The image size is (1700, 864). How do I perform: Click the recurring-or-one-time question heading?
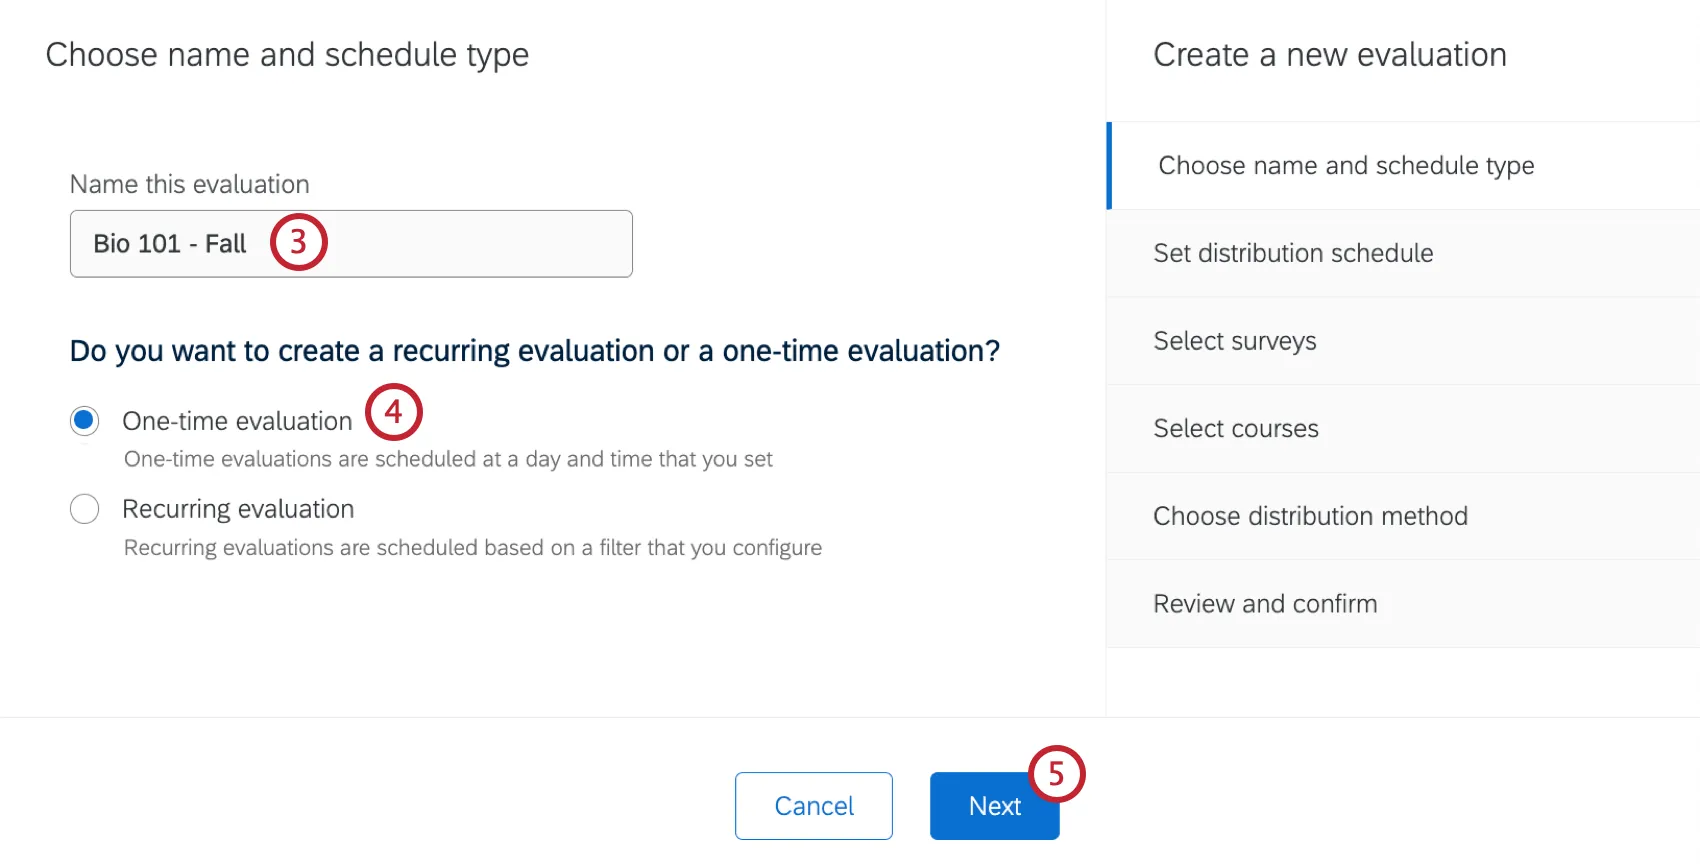533,351
